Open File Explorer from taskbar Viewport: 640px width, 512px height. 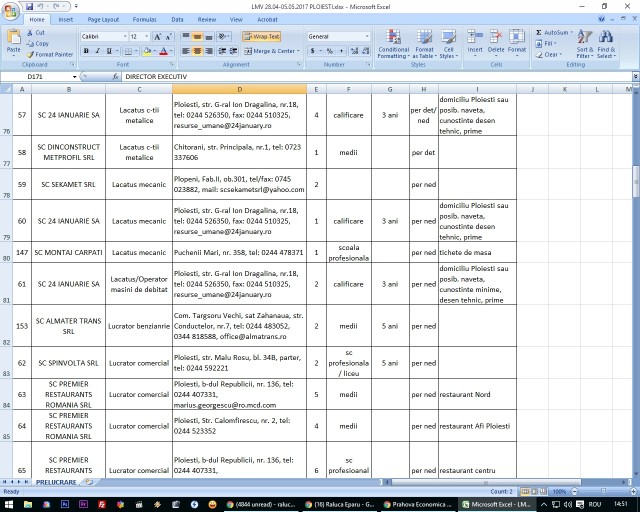28,505
